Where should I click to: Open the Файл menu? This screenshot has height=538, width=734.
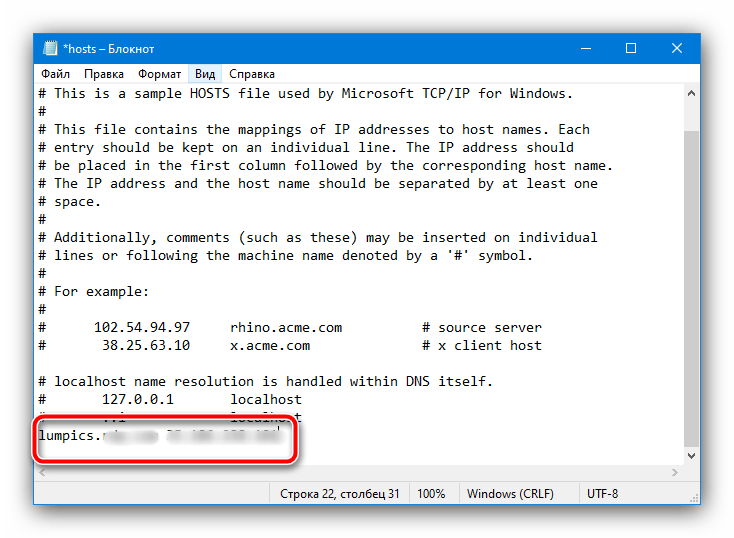pos(55,74)
